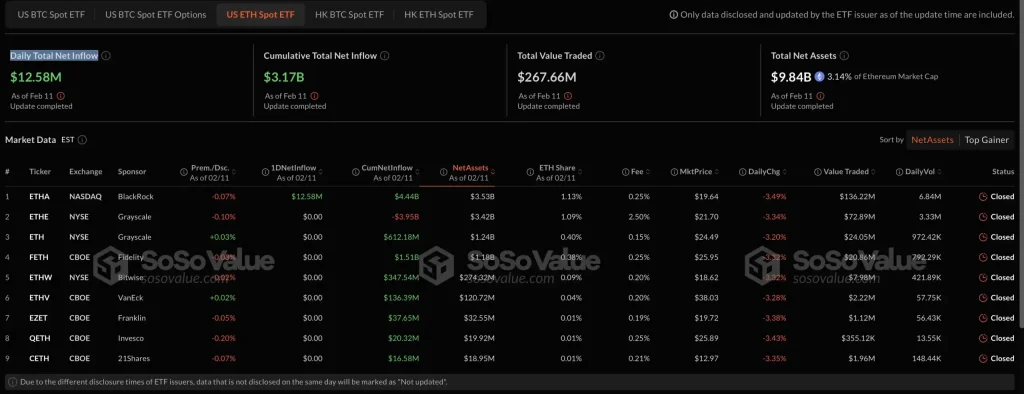The height and width of the screenshot is (394, 1024).
Task: Click the $38.03 market price cell
Action: (706, 298)
